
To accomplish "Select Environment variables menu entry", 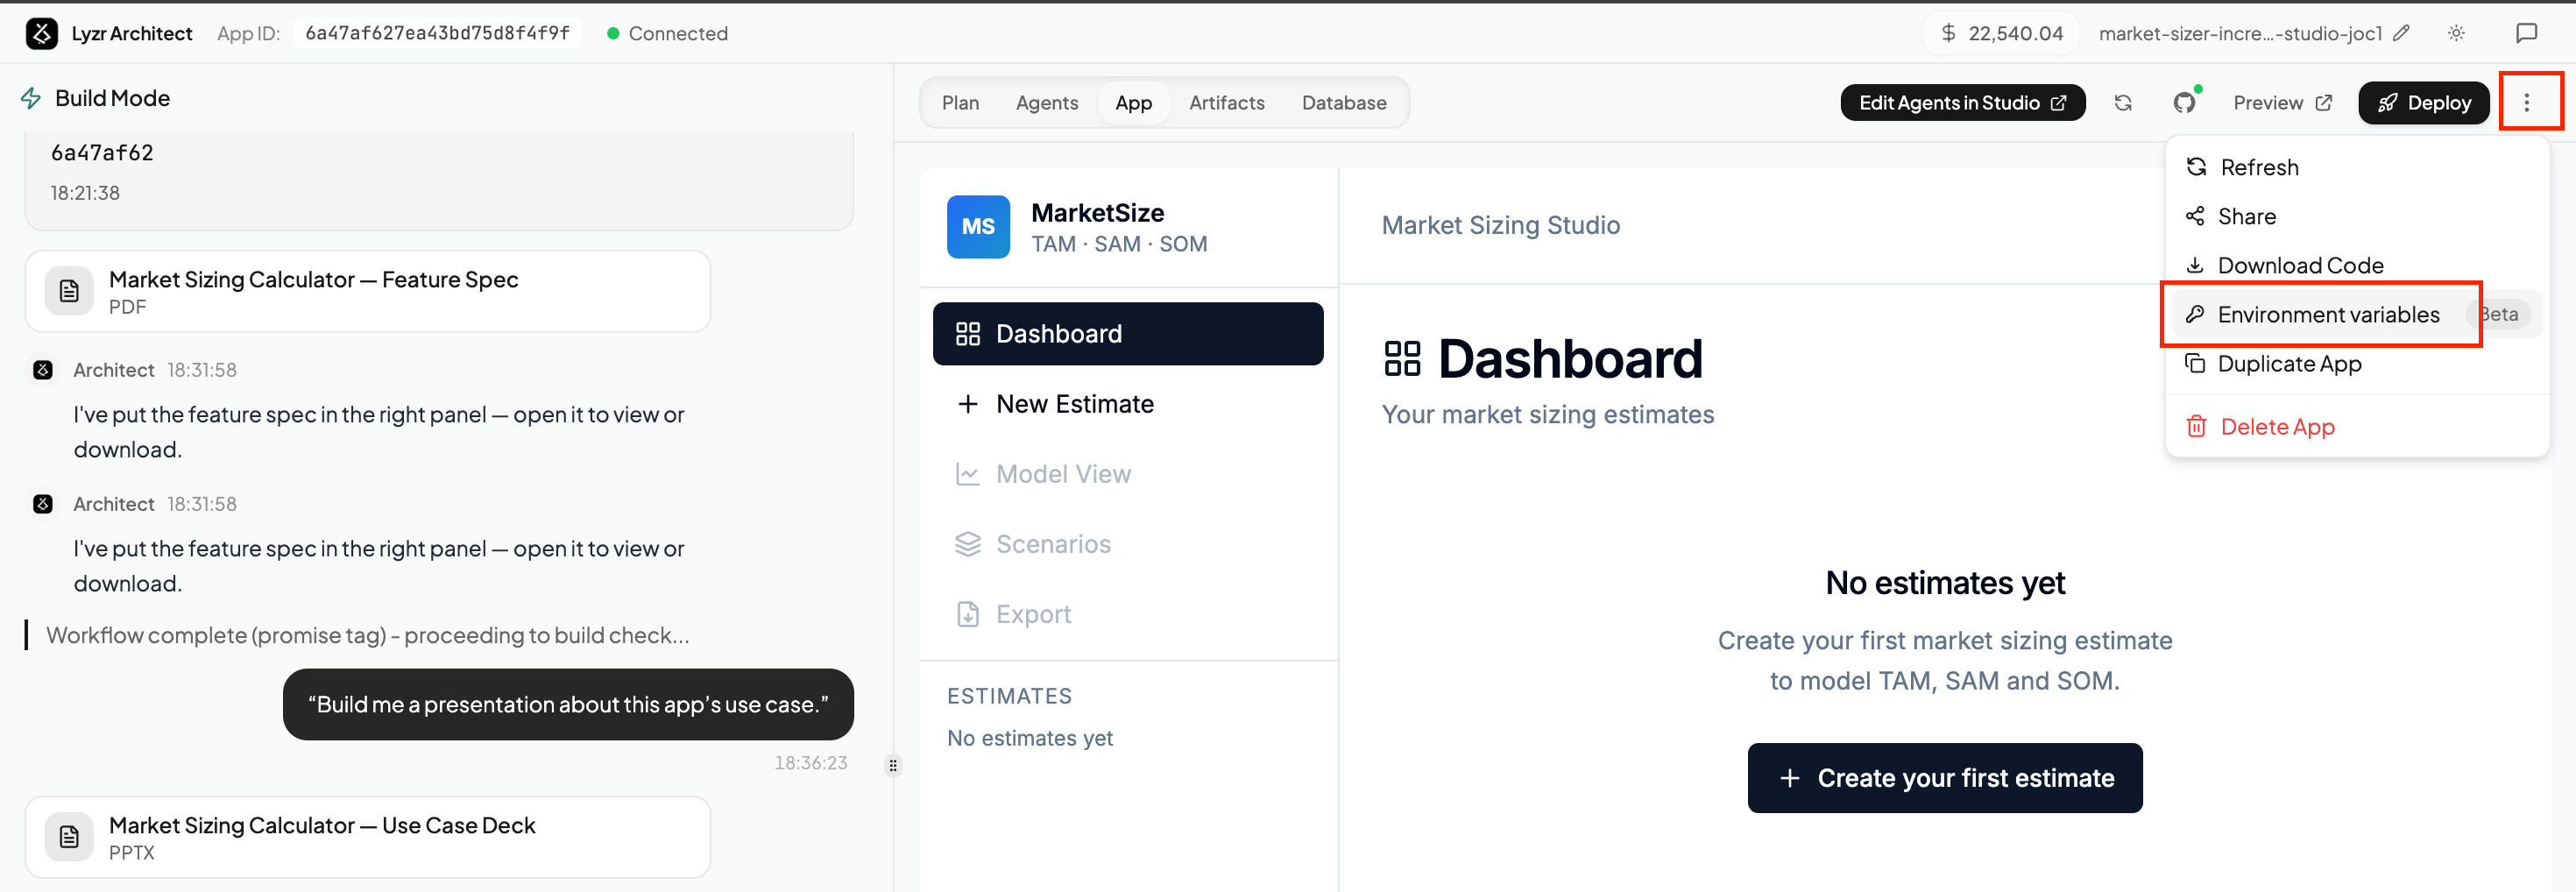I will [2356, 314].
